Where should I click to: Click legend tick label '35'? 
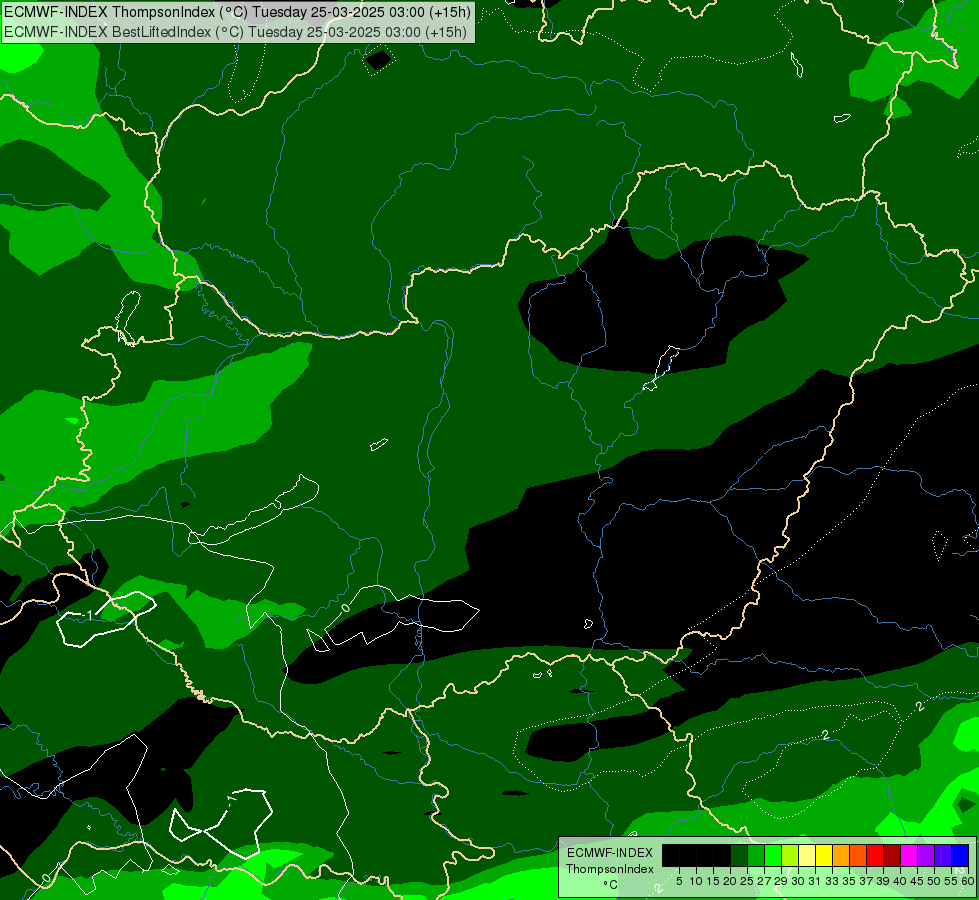click(849, 881)
